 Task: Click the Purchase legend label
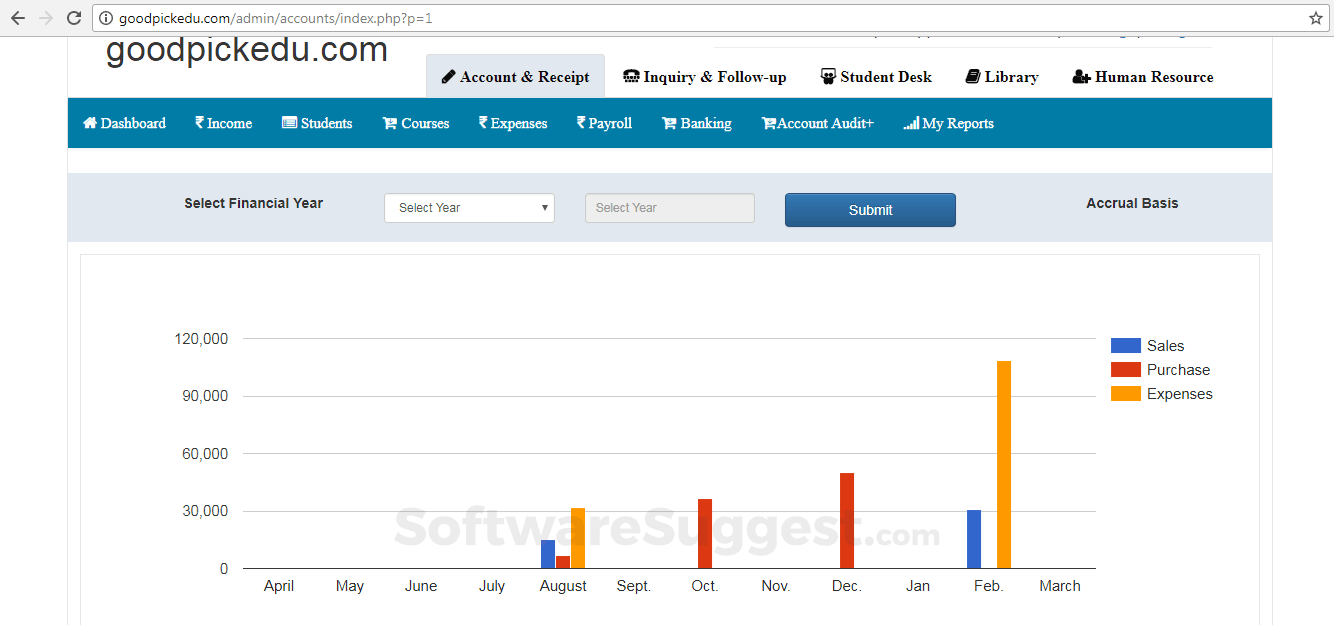pos(1179,370)
